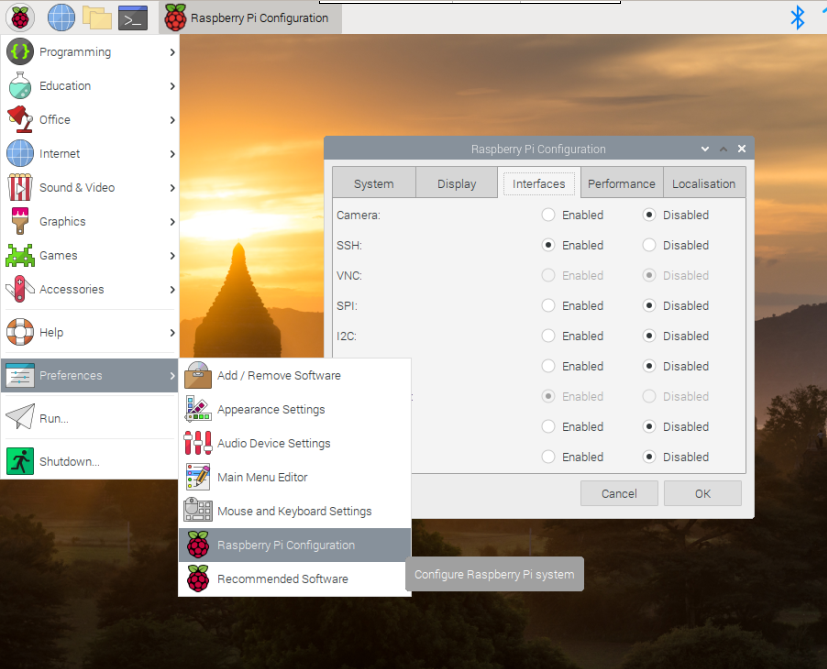Screen dimensions: 827x669
Task: Click the Main Menu Editor pencil icon
Action: [x=198, y=477]
